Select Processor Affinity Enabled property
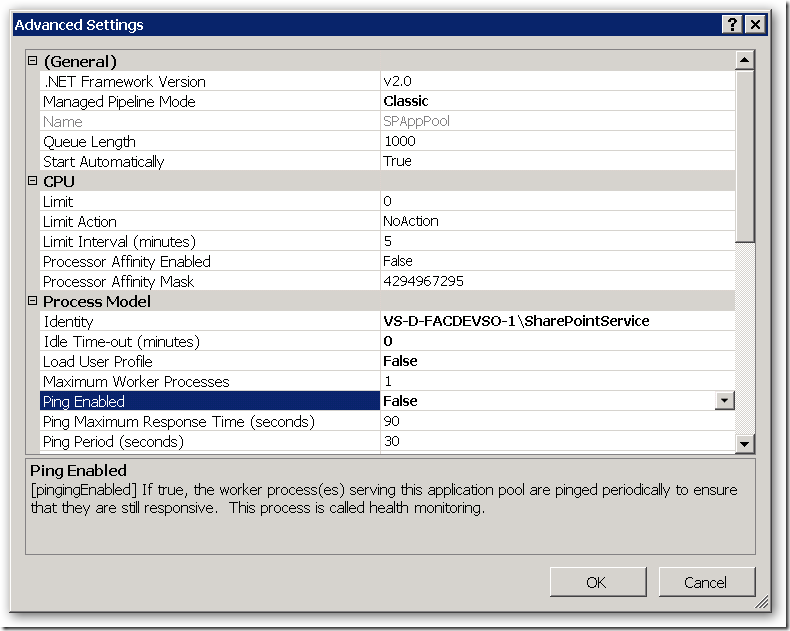This screenshot has width=790, height=631. 210,261
